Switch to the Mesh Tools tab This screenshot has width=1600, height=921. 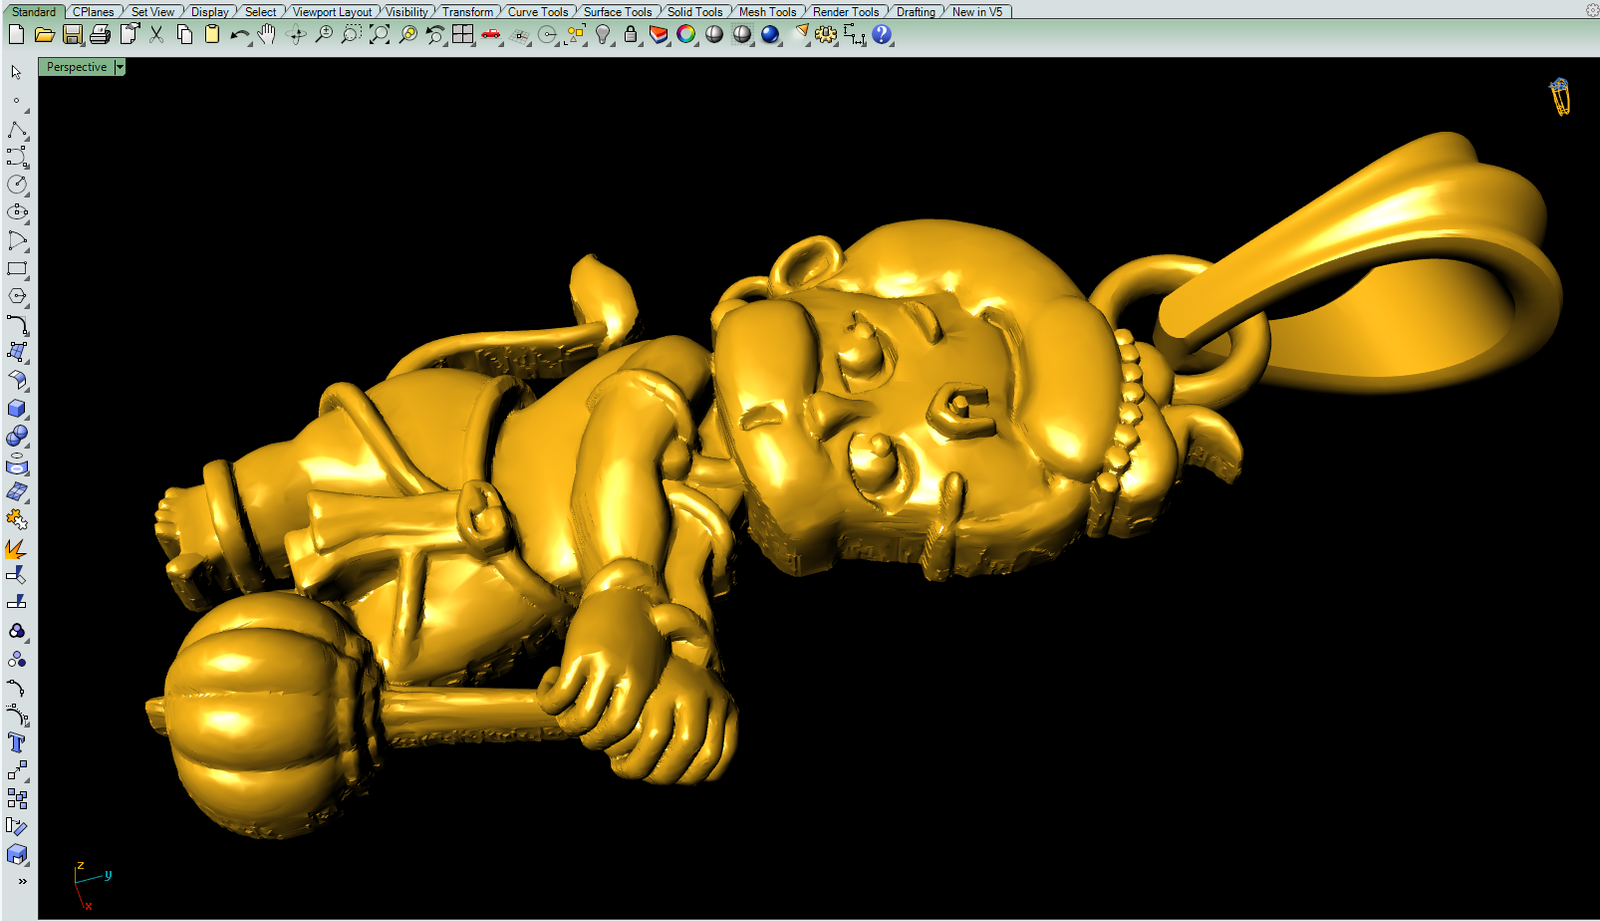click(768, 12)
